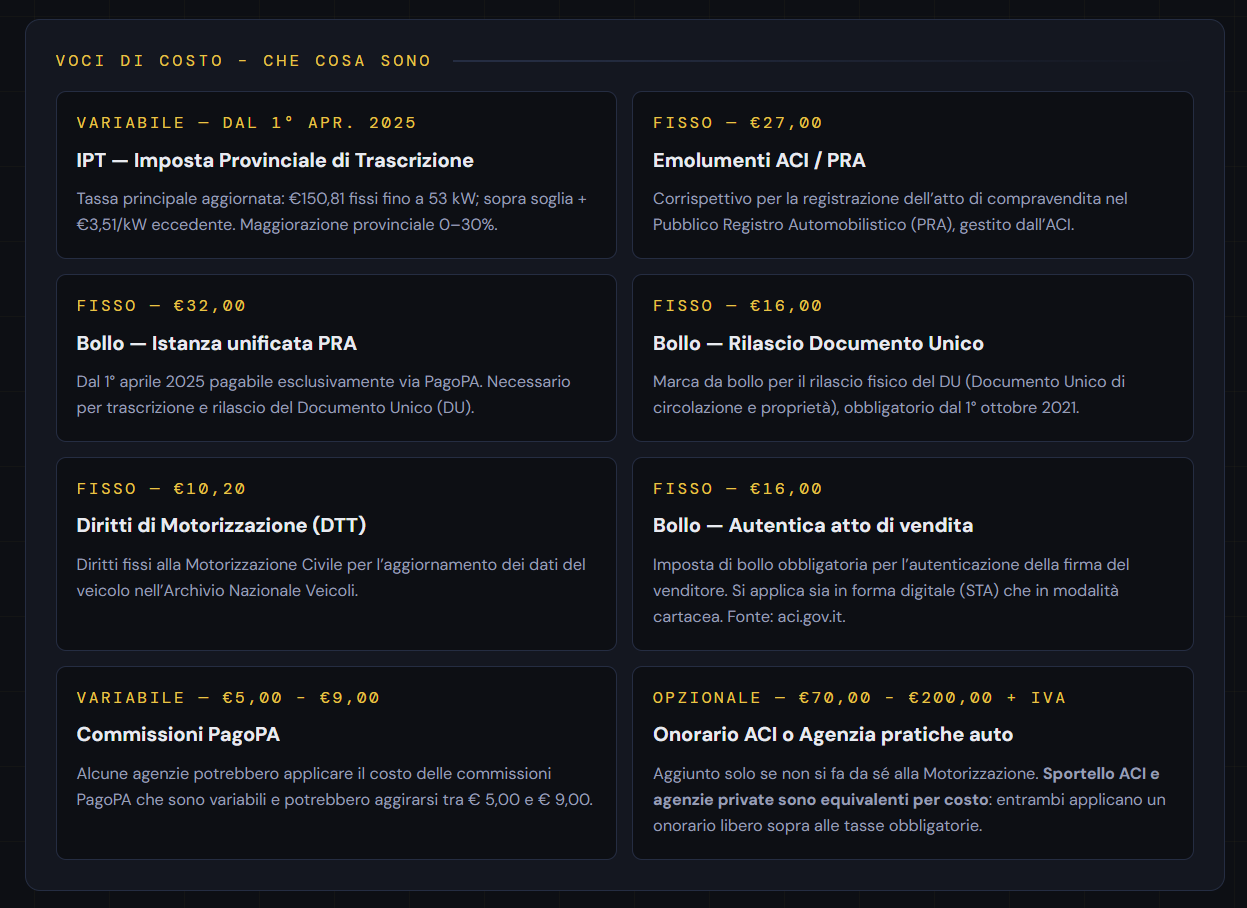This screenshot has width=1247, height=908.
Task: Select the Bollo Autentica atto di vendita heading
Action: (813, 525)
